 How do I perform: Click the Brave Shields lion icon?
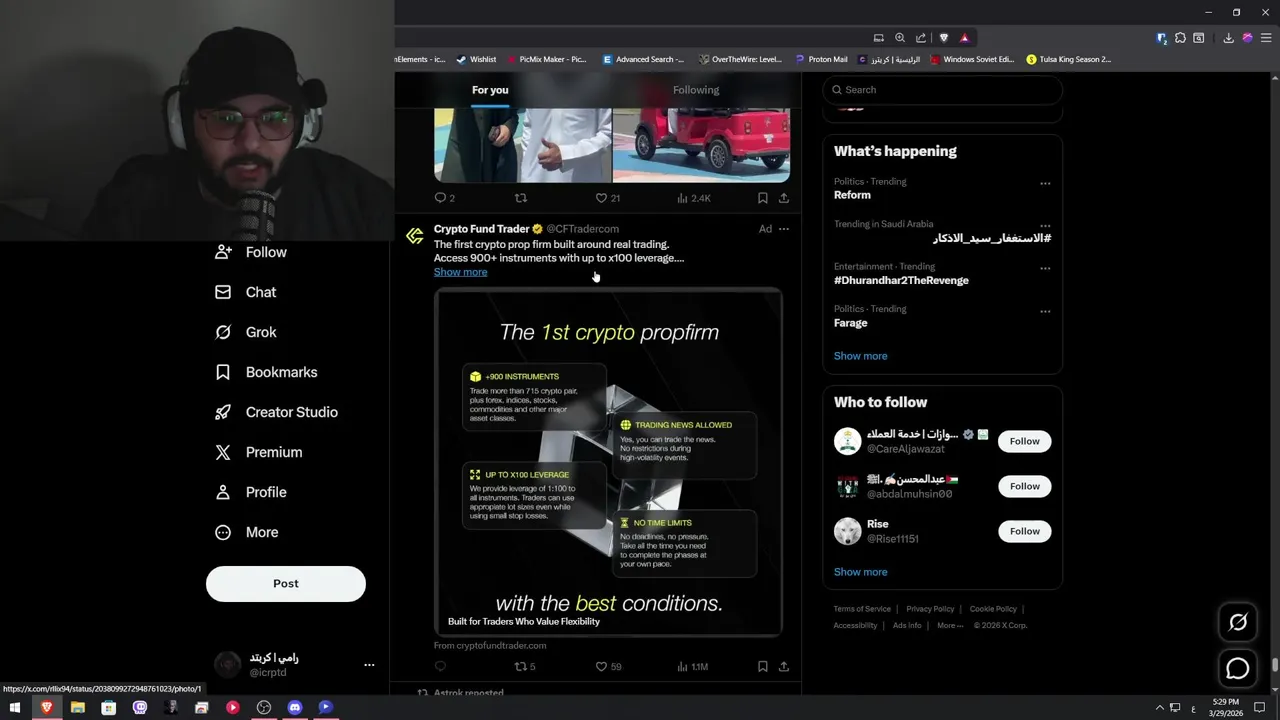(943, 38)
